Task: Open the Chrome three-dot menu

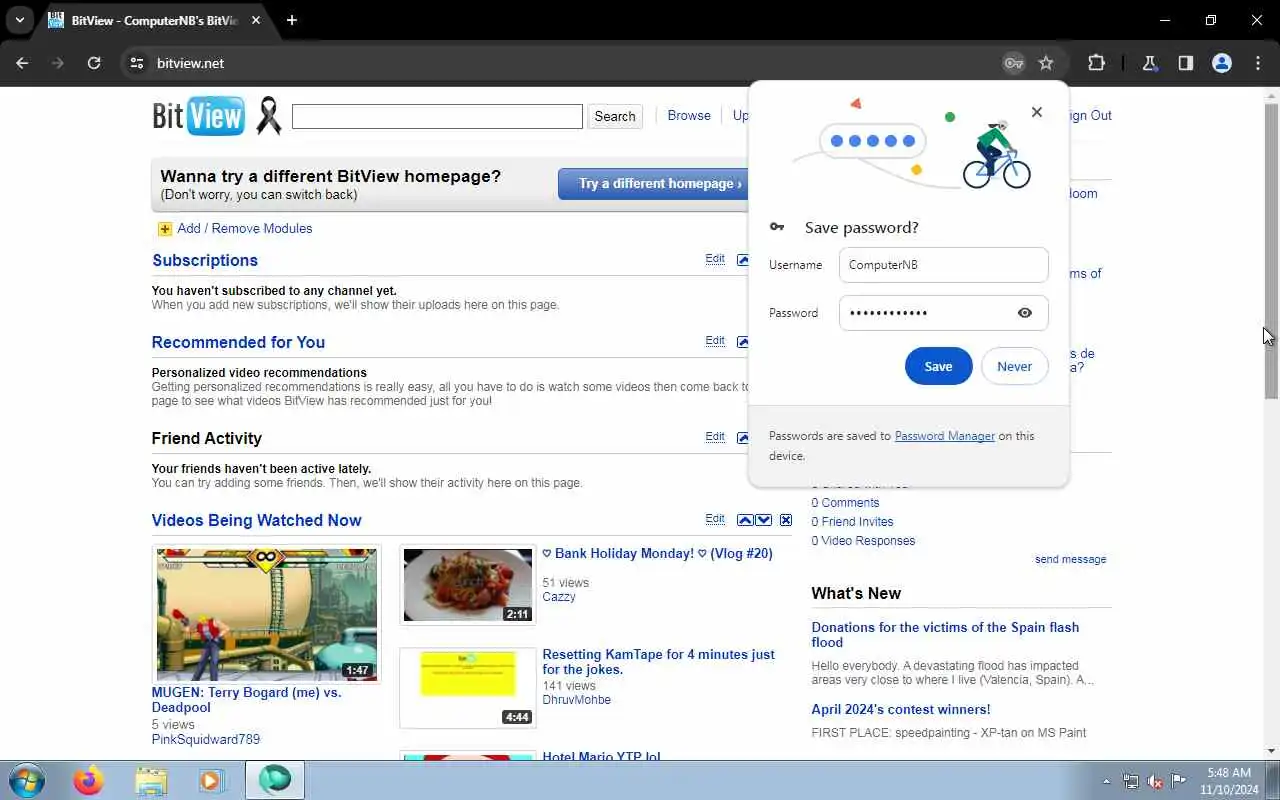Action: point(1258,63)
